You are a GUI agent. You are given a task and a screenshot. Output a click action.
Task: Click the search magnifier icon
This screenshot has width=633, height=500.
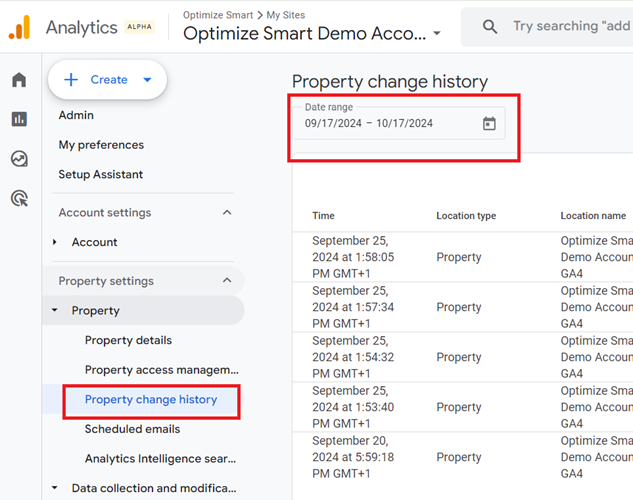(x=490, y=27)
